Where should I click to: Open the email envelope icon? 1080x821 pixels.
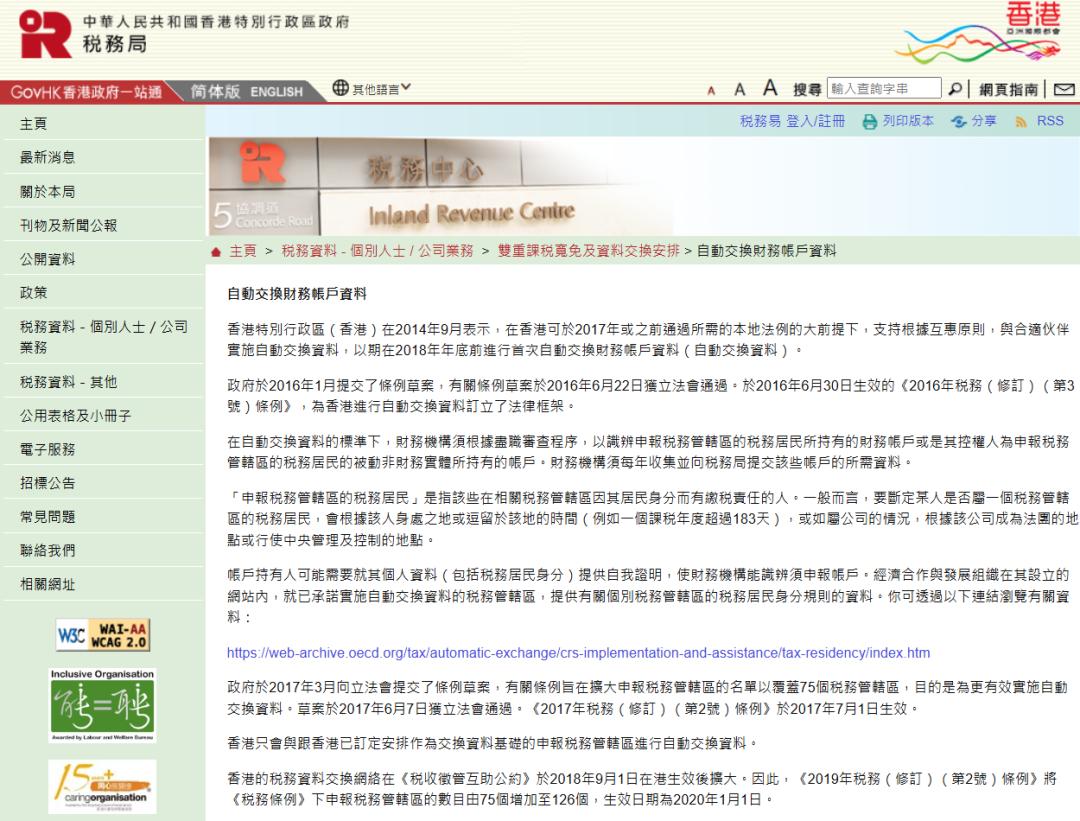[1063, 89]
